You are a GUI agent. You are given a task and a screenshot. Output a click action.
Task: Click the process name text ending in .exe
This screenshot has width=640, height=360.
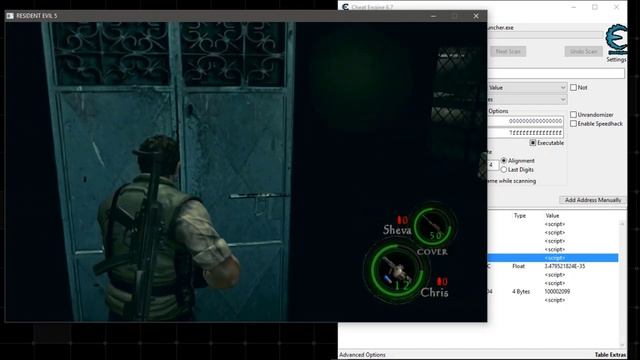point(500,28)
